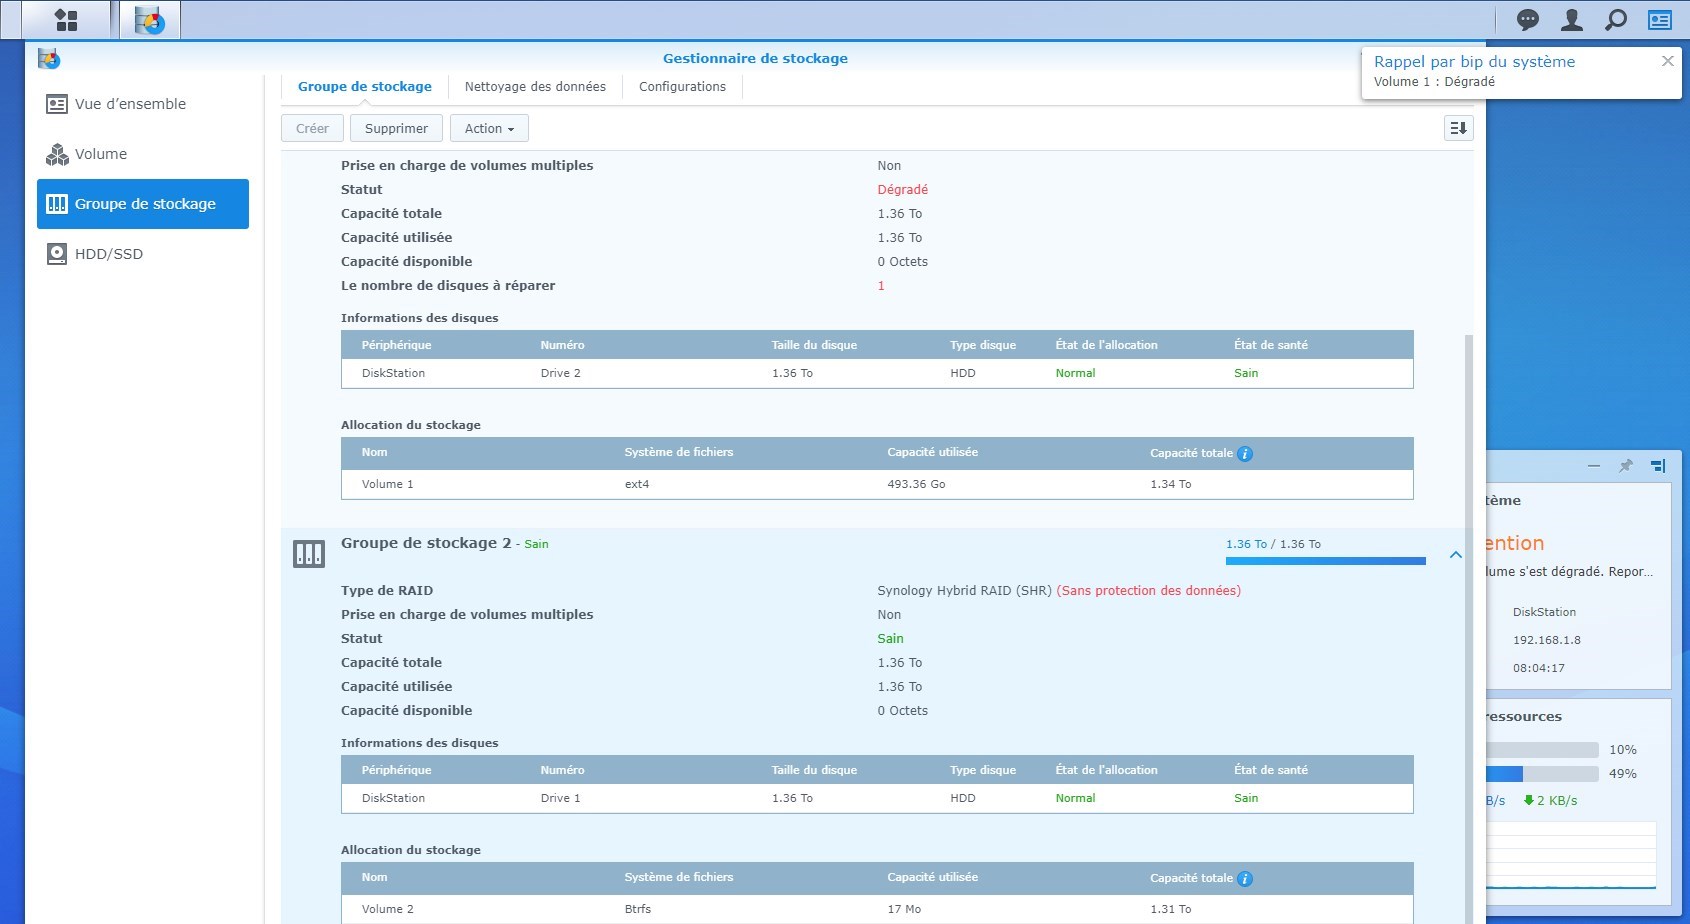Click the Supprimer button
Viewport: 1690px width, 924px height.
(x=396, y=128)
